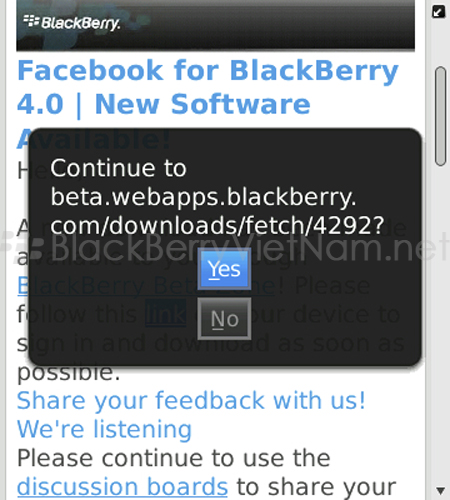The width and height of the screenshot is (450, 500).
Task: Click the beta.webapps.blackberry.com URL text in the dialog
Action: pos(217,211)
